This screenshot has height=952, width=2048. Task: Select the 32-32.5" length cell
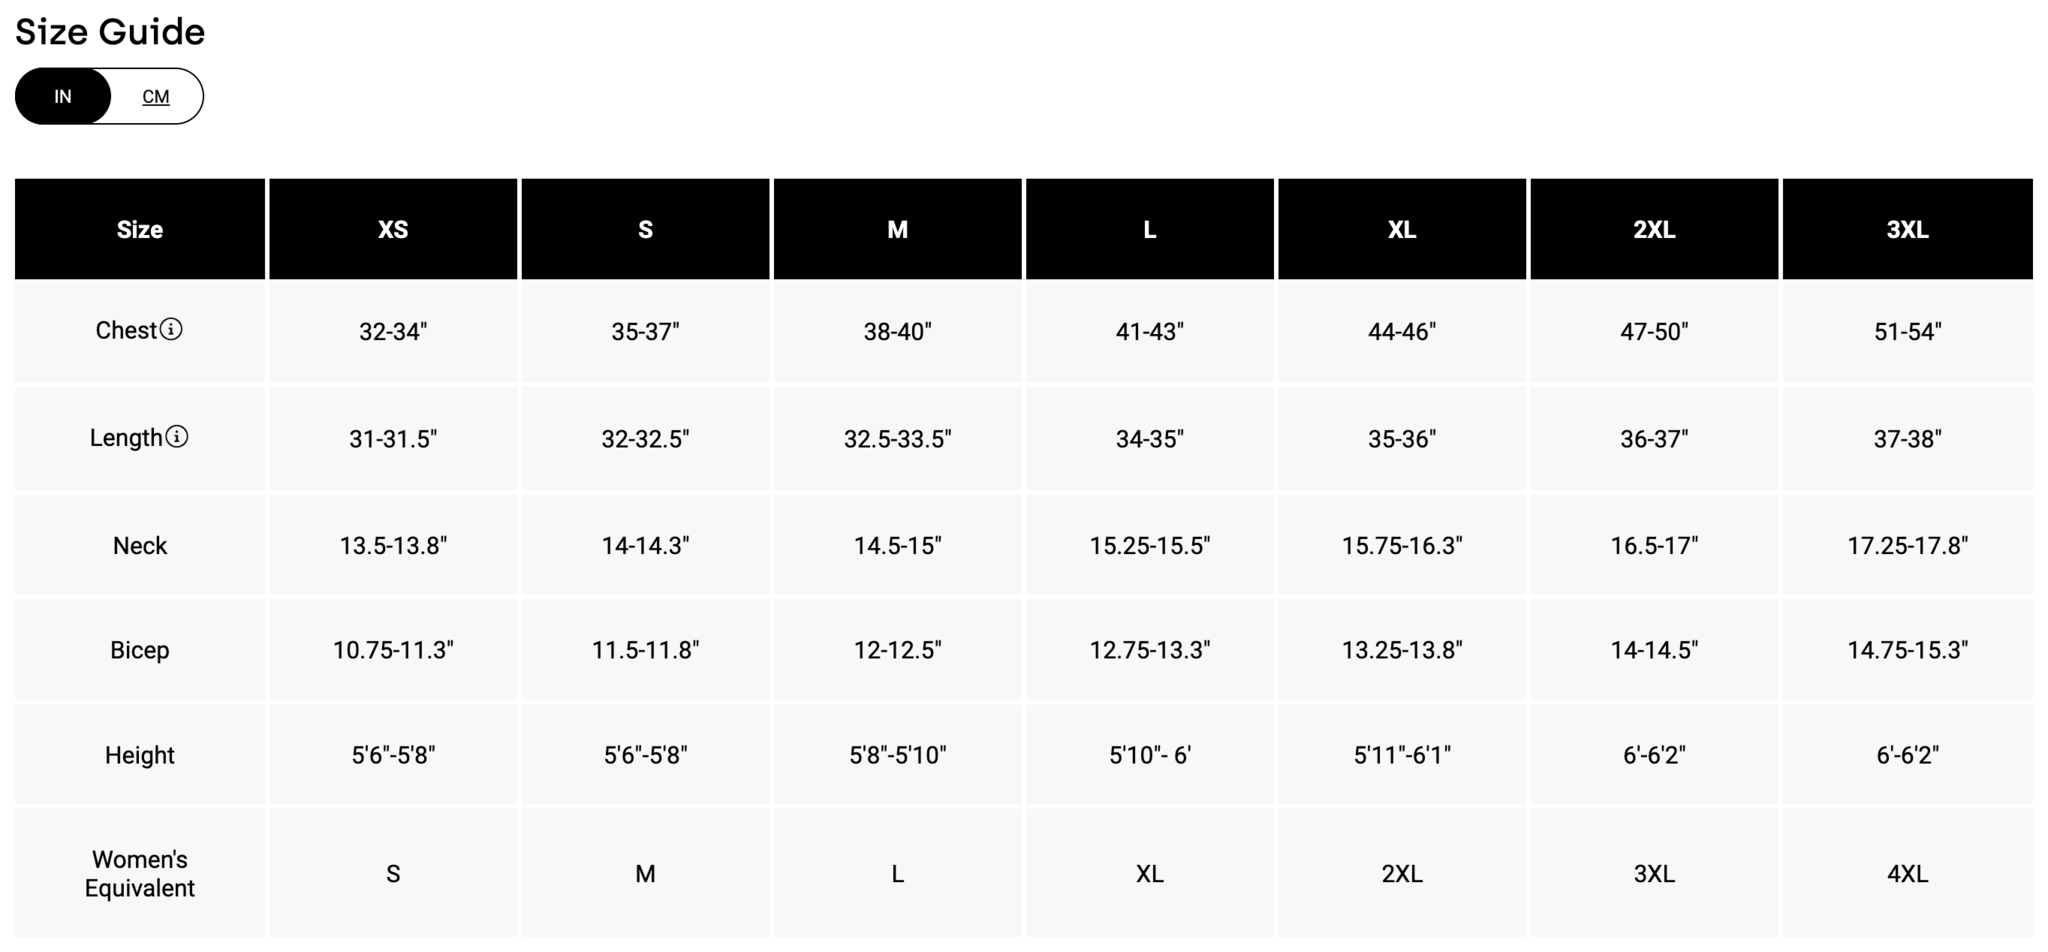[645, 438]
